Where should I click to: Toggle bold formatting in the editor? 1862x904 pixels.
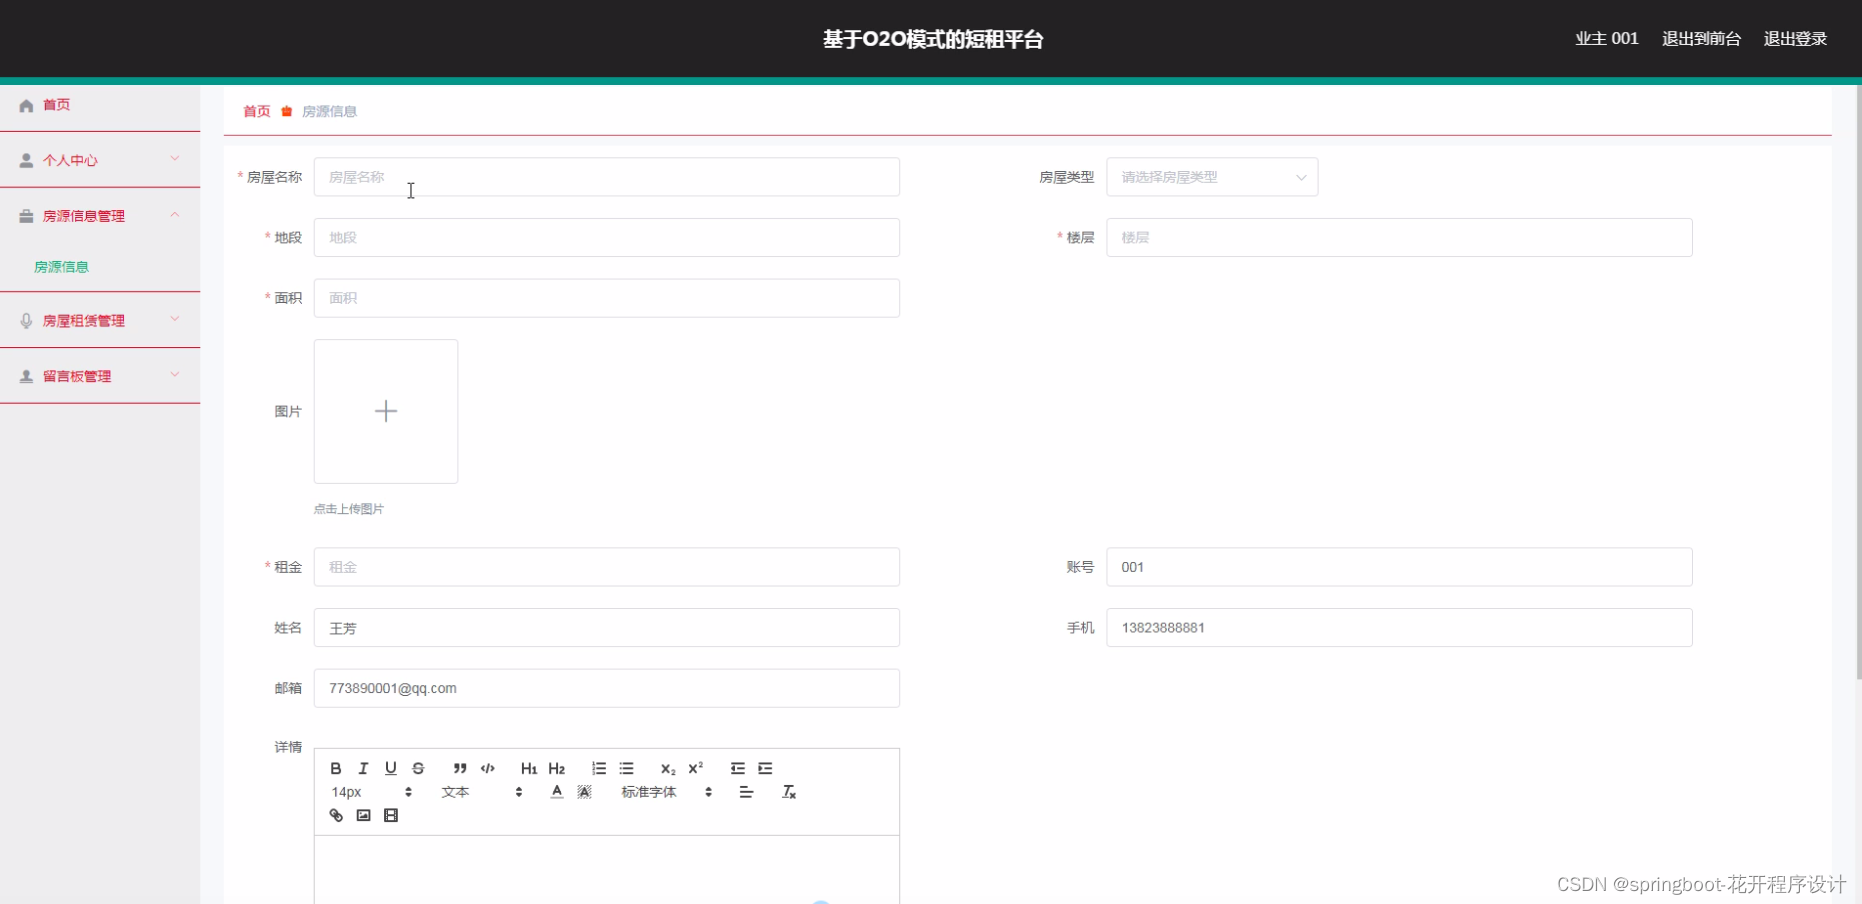point(336,768)
